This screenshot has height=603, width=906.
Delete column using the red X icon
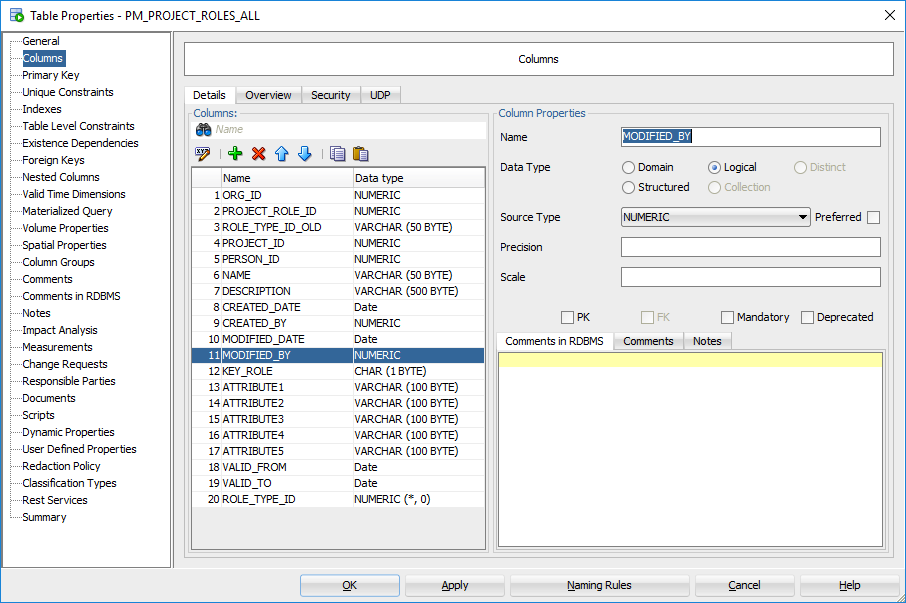tap(258, 153)
